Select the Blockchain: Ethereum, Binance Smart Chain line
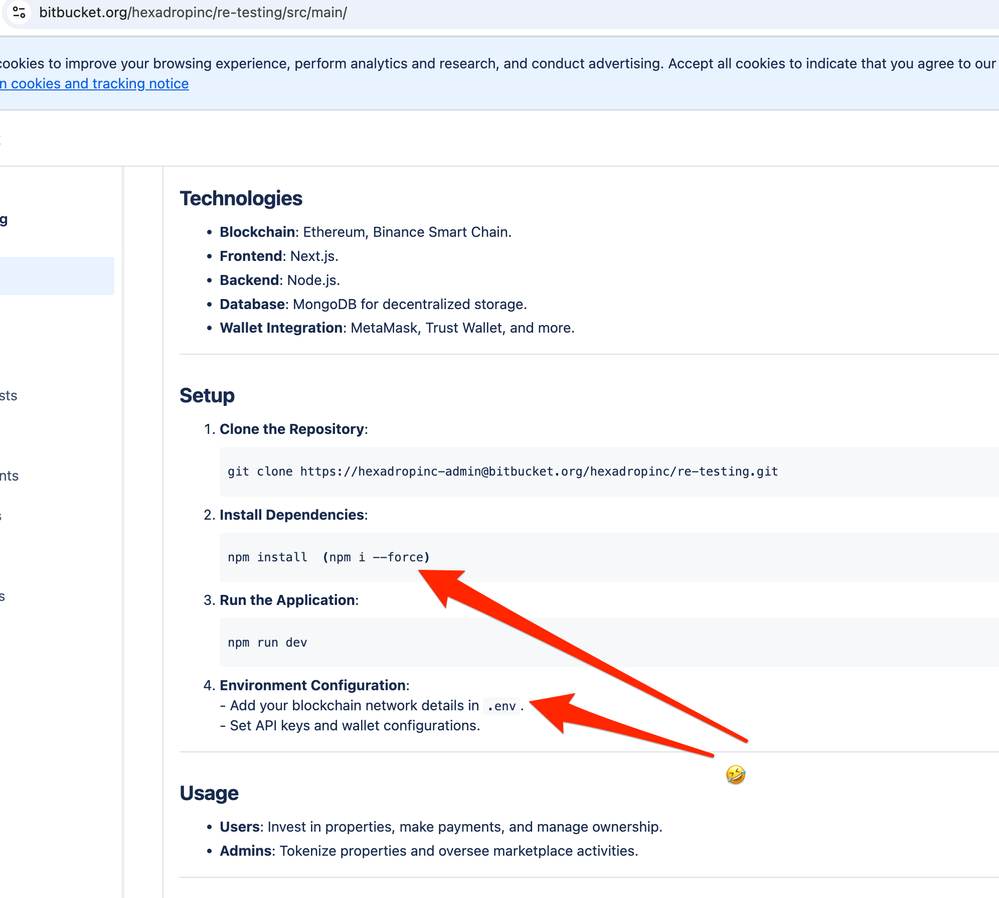Image resolution: width=999 pixels, height=898 pixels. tap(366, 232)
